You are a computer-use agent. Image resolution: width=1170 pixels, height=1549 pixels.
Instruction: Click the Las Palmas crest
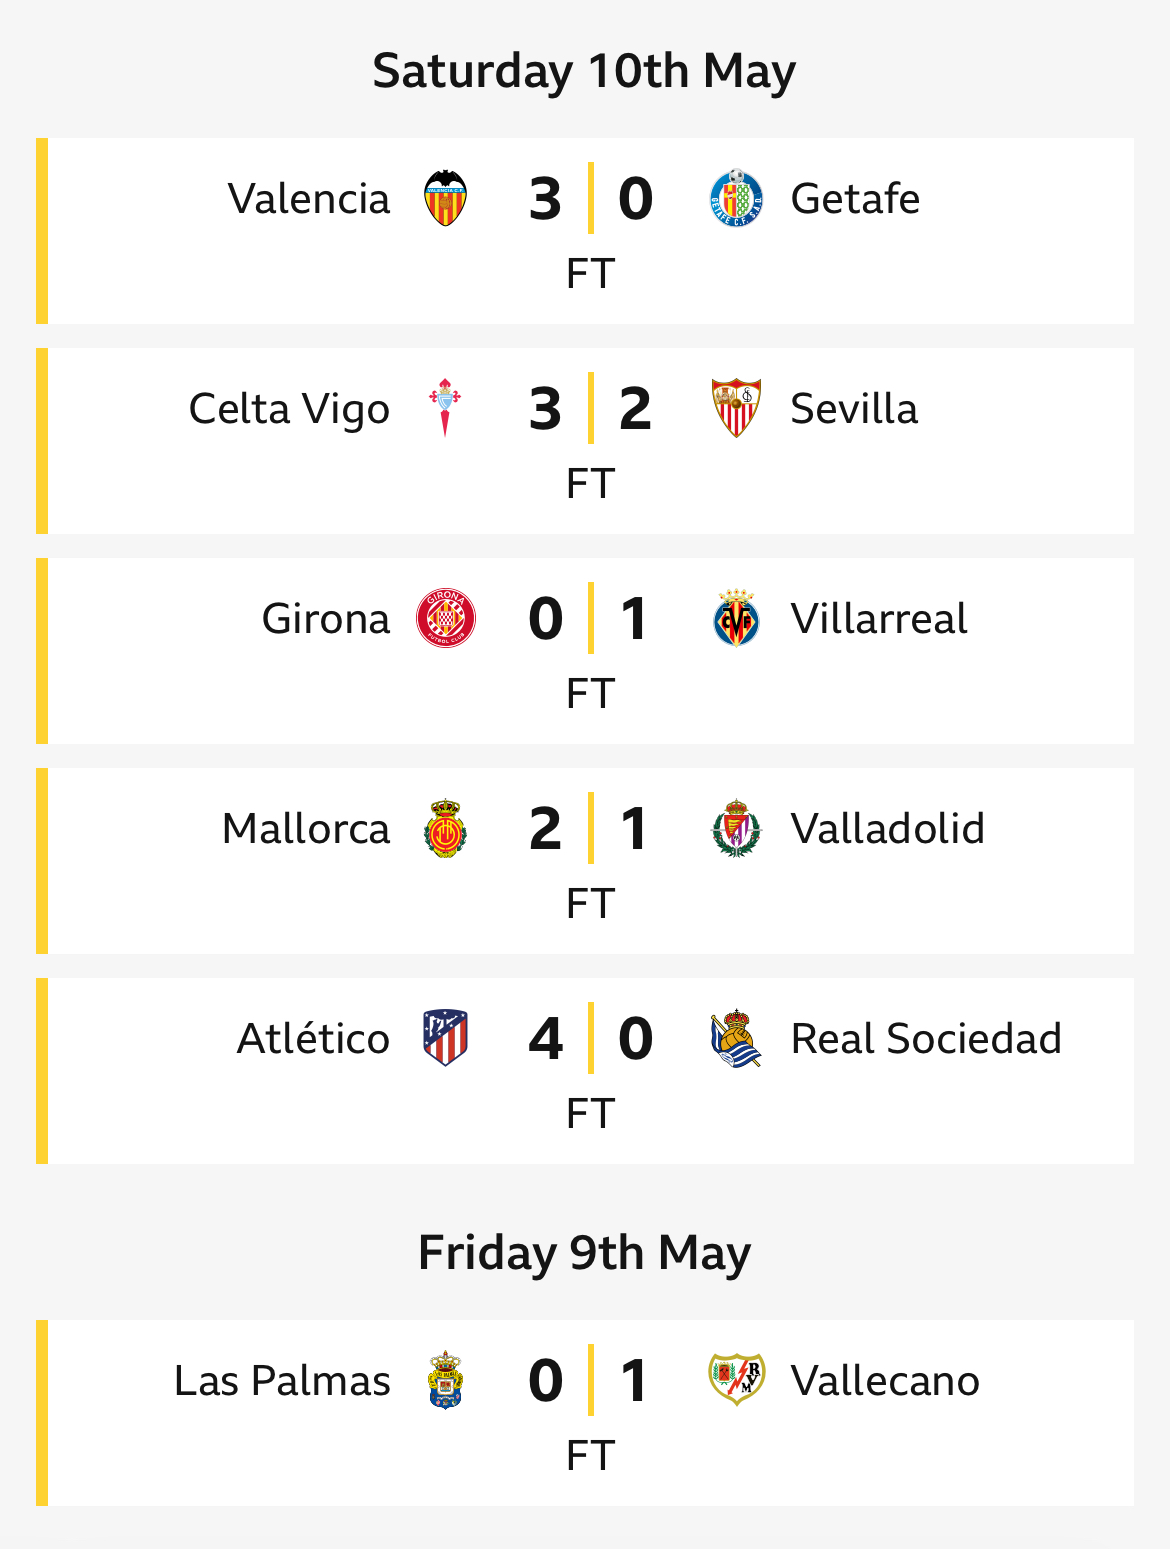tap(445, 1380)
